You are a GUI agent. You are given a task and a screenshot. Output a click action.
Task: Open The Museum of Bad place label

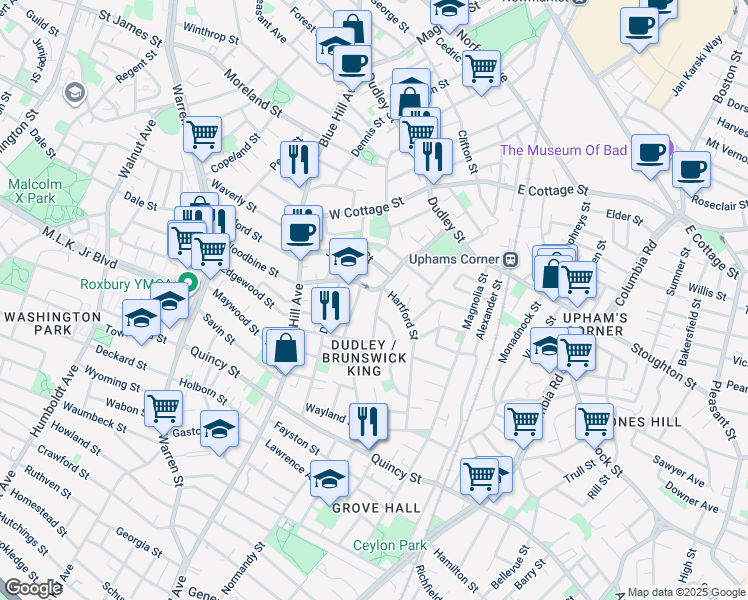pos(563,151)
